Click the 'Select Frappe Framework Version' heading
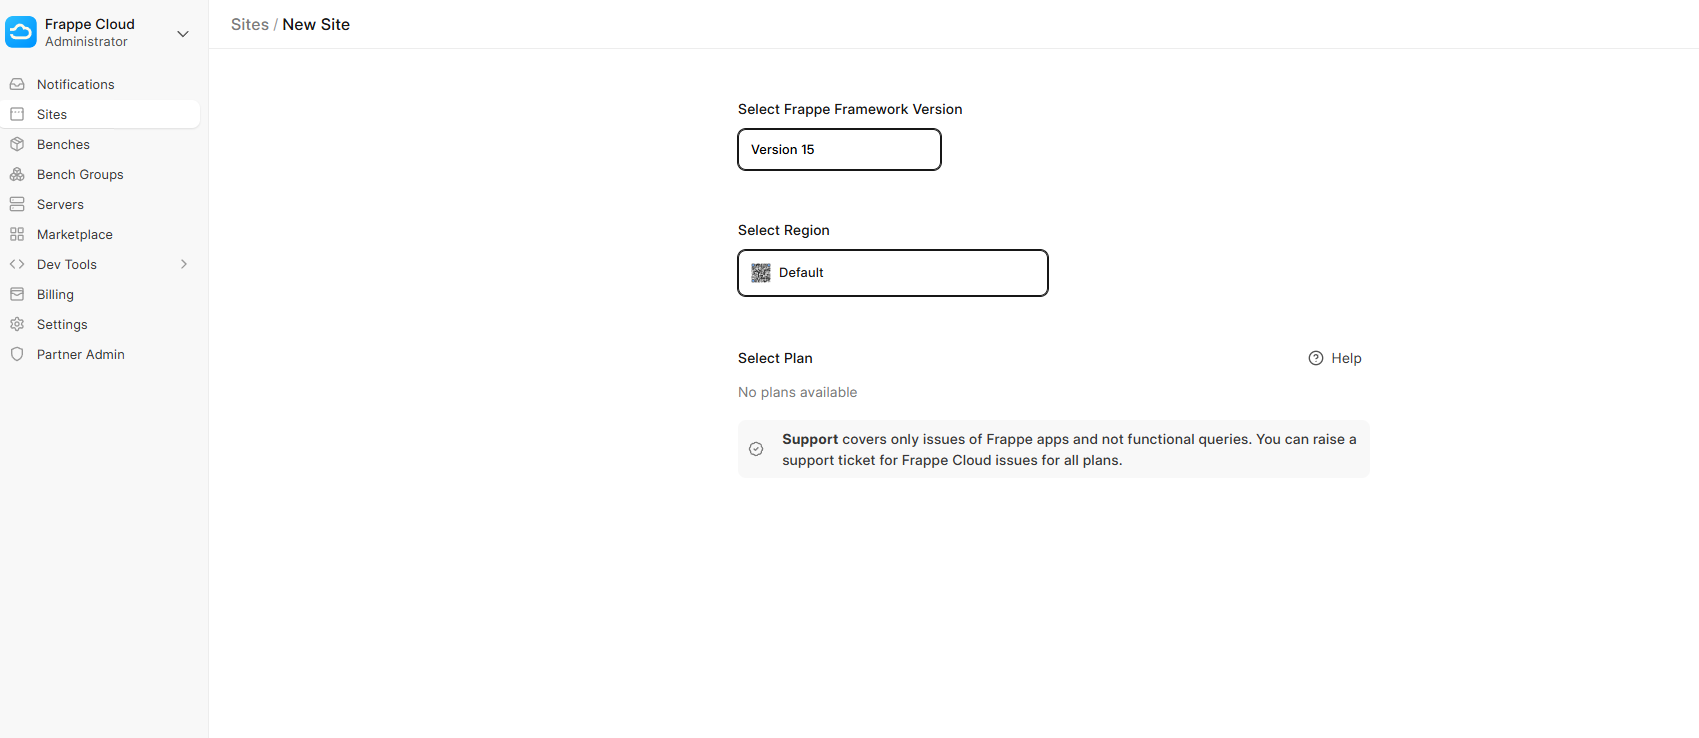Image resolution: width=1699 pixels, height=738 pixels. (x=850, y=109)
